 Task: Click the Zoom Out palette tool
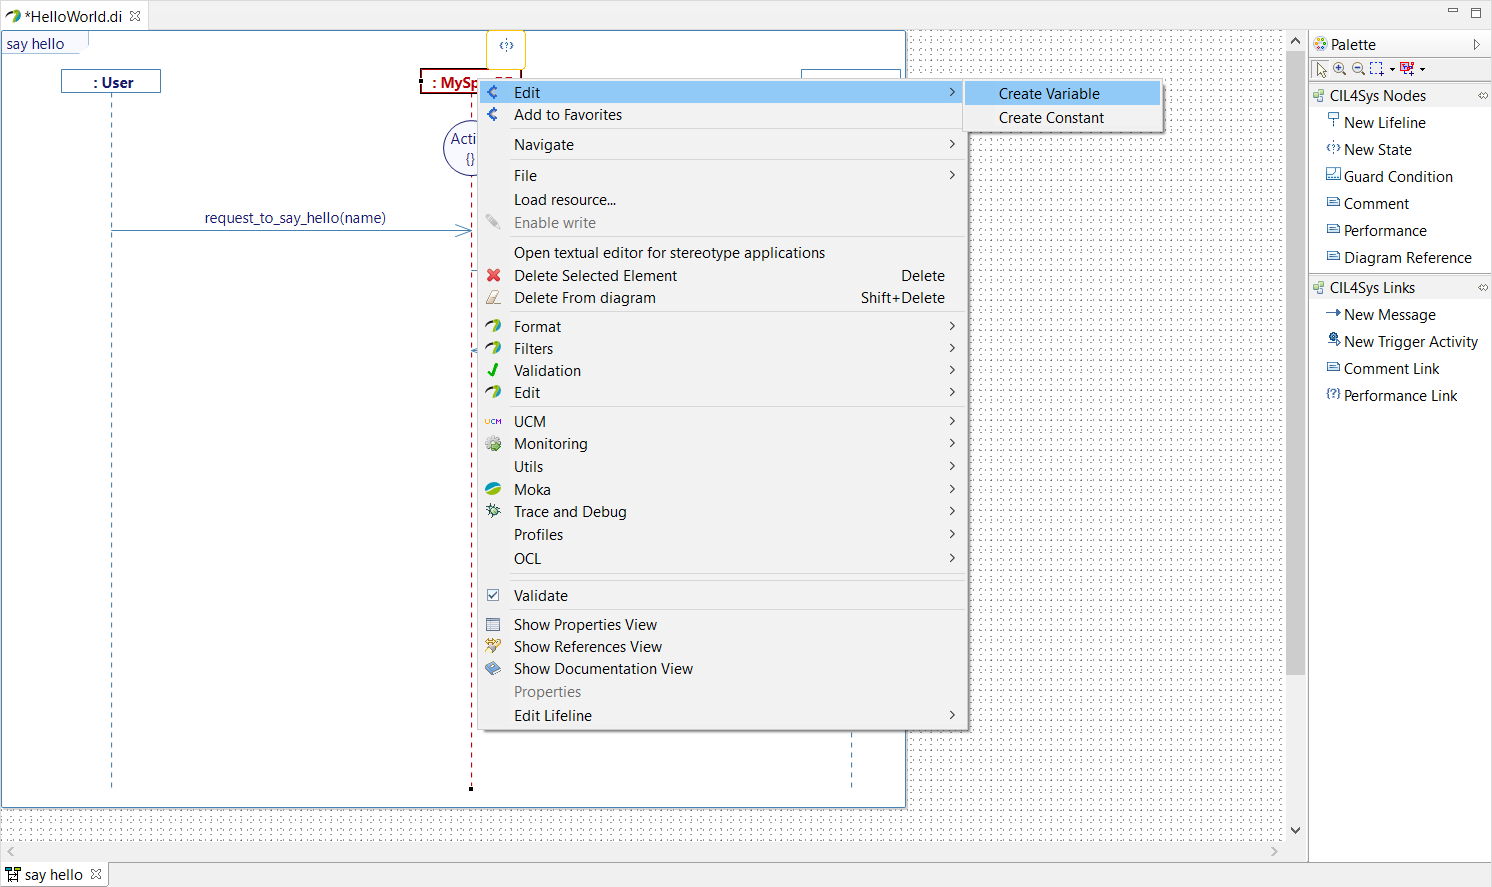coord(1358,69)
